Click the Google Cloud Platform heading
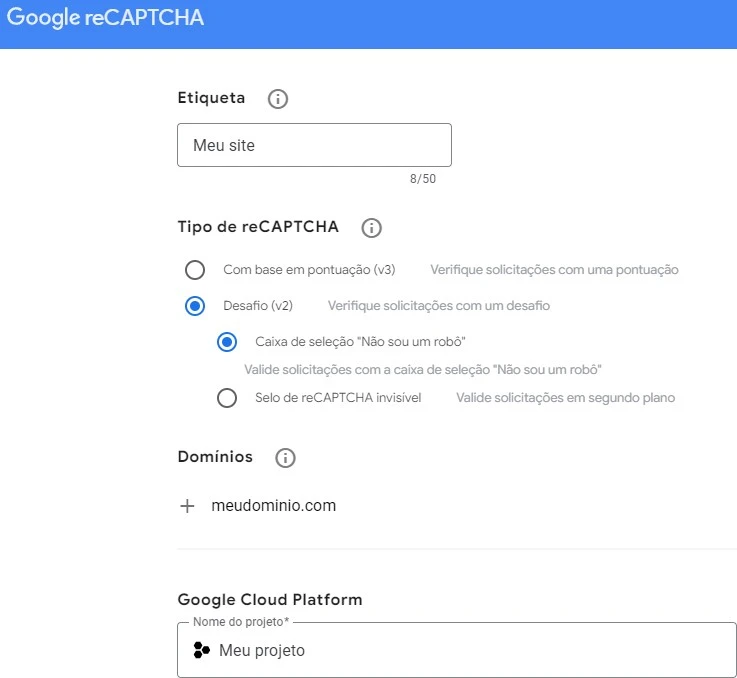737x678 pixels. [270, 599]
